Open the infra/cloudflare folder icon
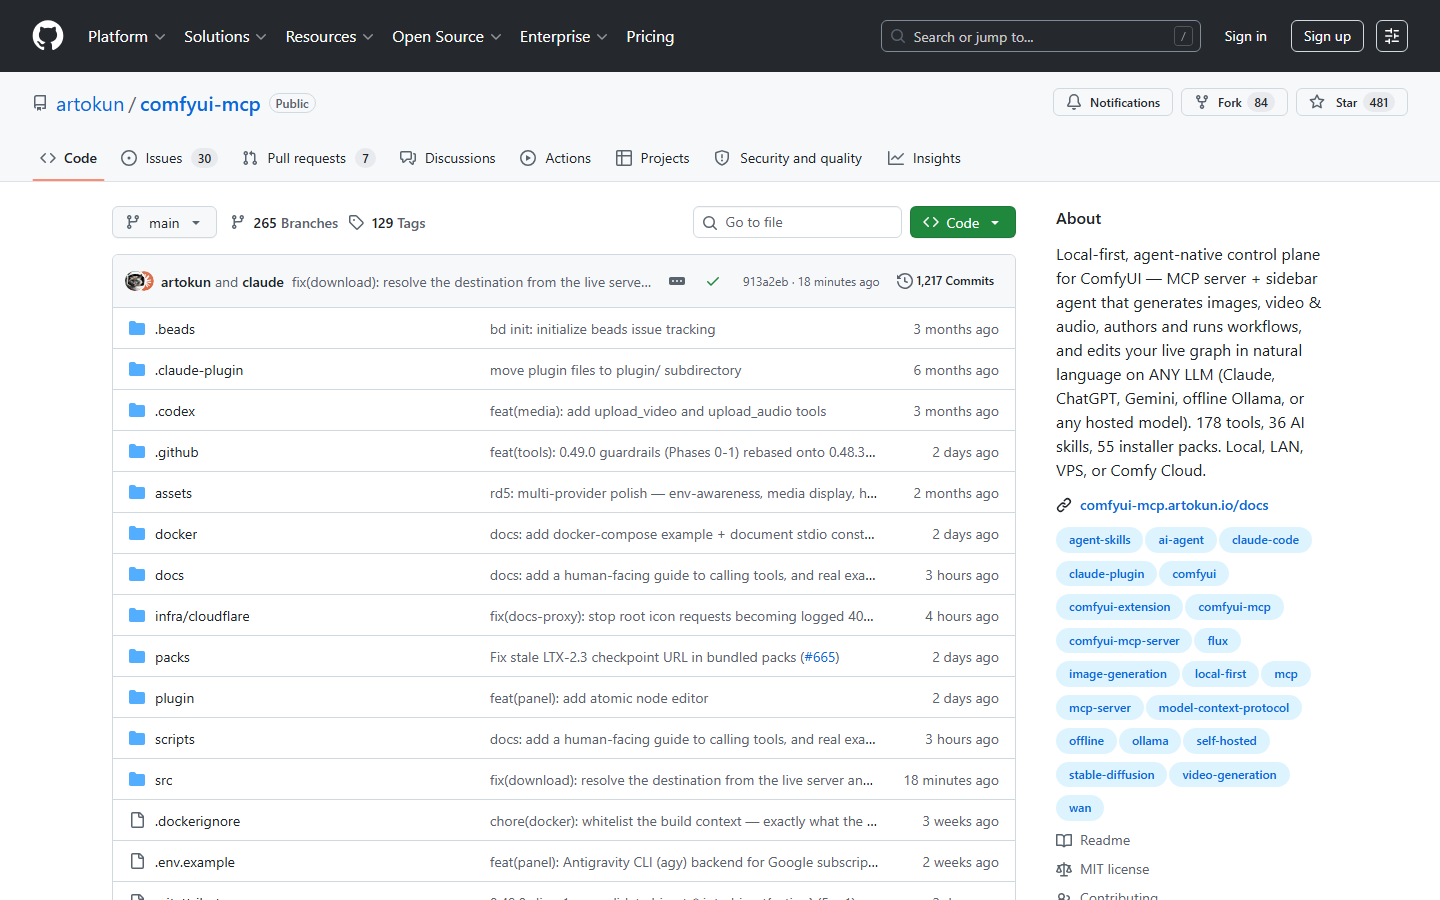 click(137, 616)
